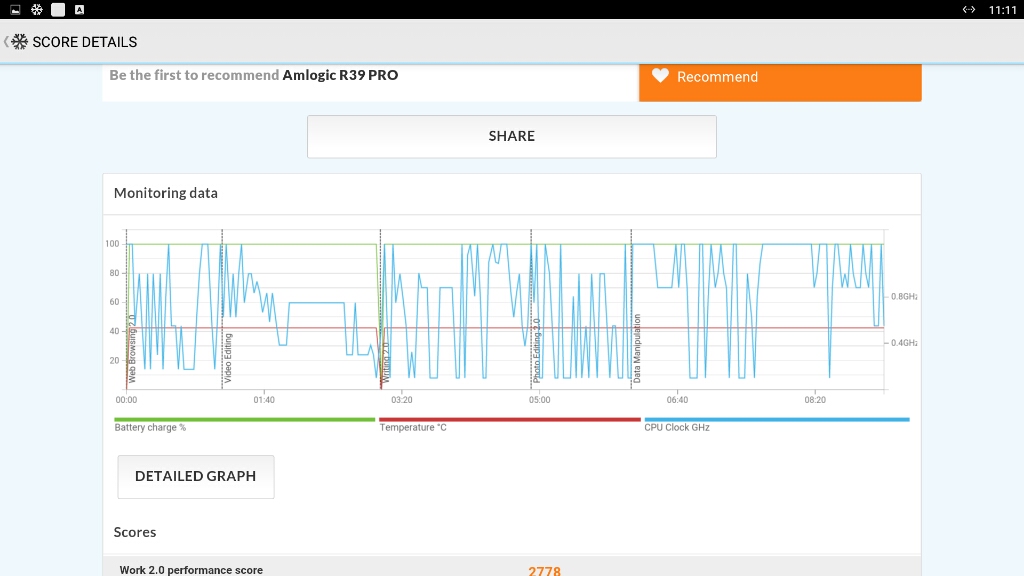Screen dimensions: 1024x576
Task: Select the Temperature °C legend bar
Action: pyautogui.click(x=509, y=419)
